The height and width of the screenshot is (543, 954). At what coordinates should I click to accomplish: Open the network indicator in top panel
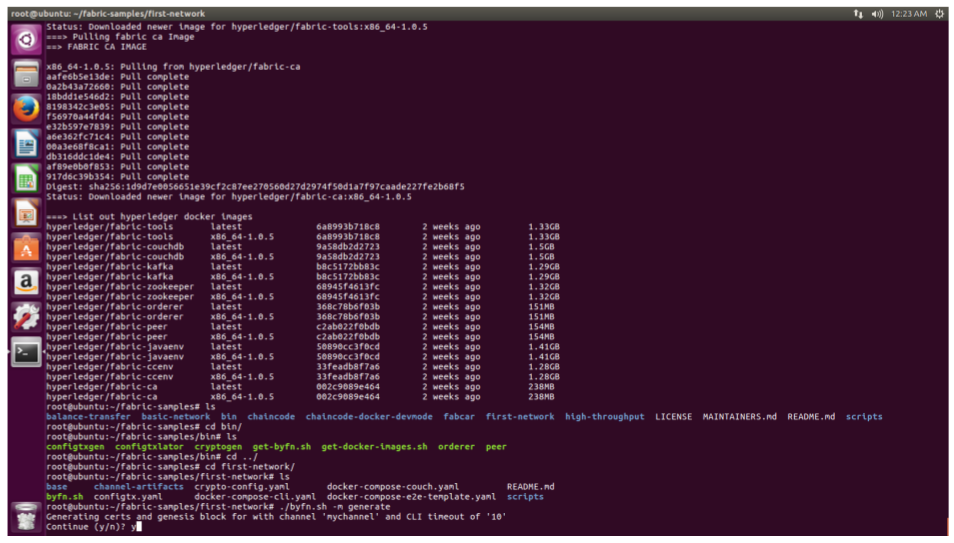(858, 13)
